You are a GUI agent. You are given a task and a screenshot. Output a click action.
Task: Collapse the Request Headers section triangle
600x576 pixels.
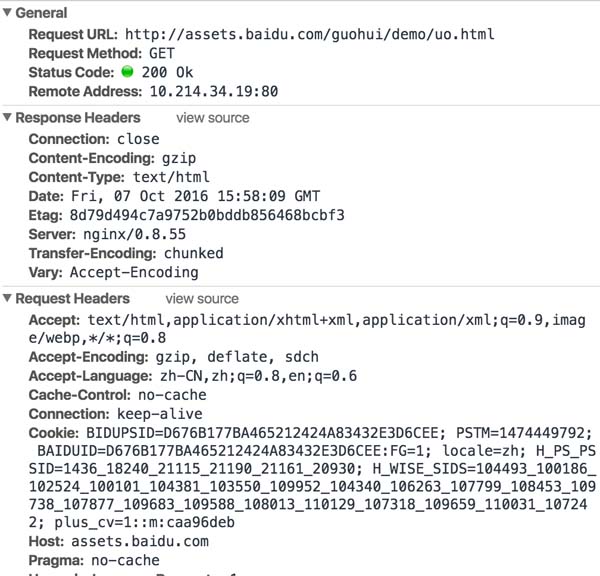tap(8, 299)
